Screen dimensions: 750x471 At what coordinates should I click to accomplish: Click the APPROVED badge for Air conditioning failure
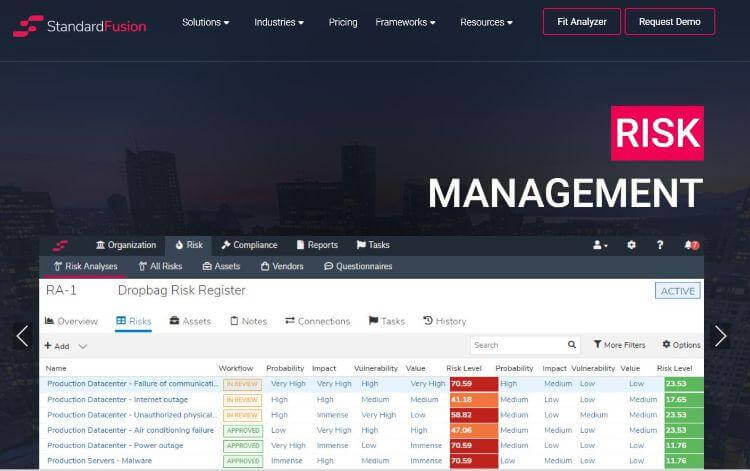click(x=243, y=430)
